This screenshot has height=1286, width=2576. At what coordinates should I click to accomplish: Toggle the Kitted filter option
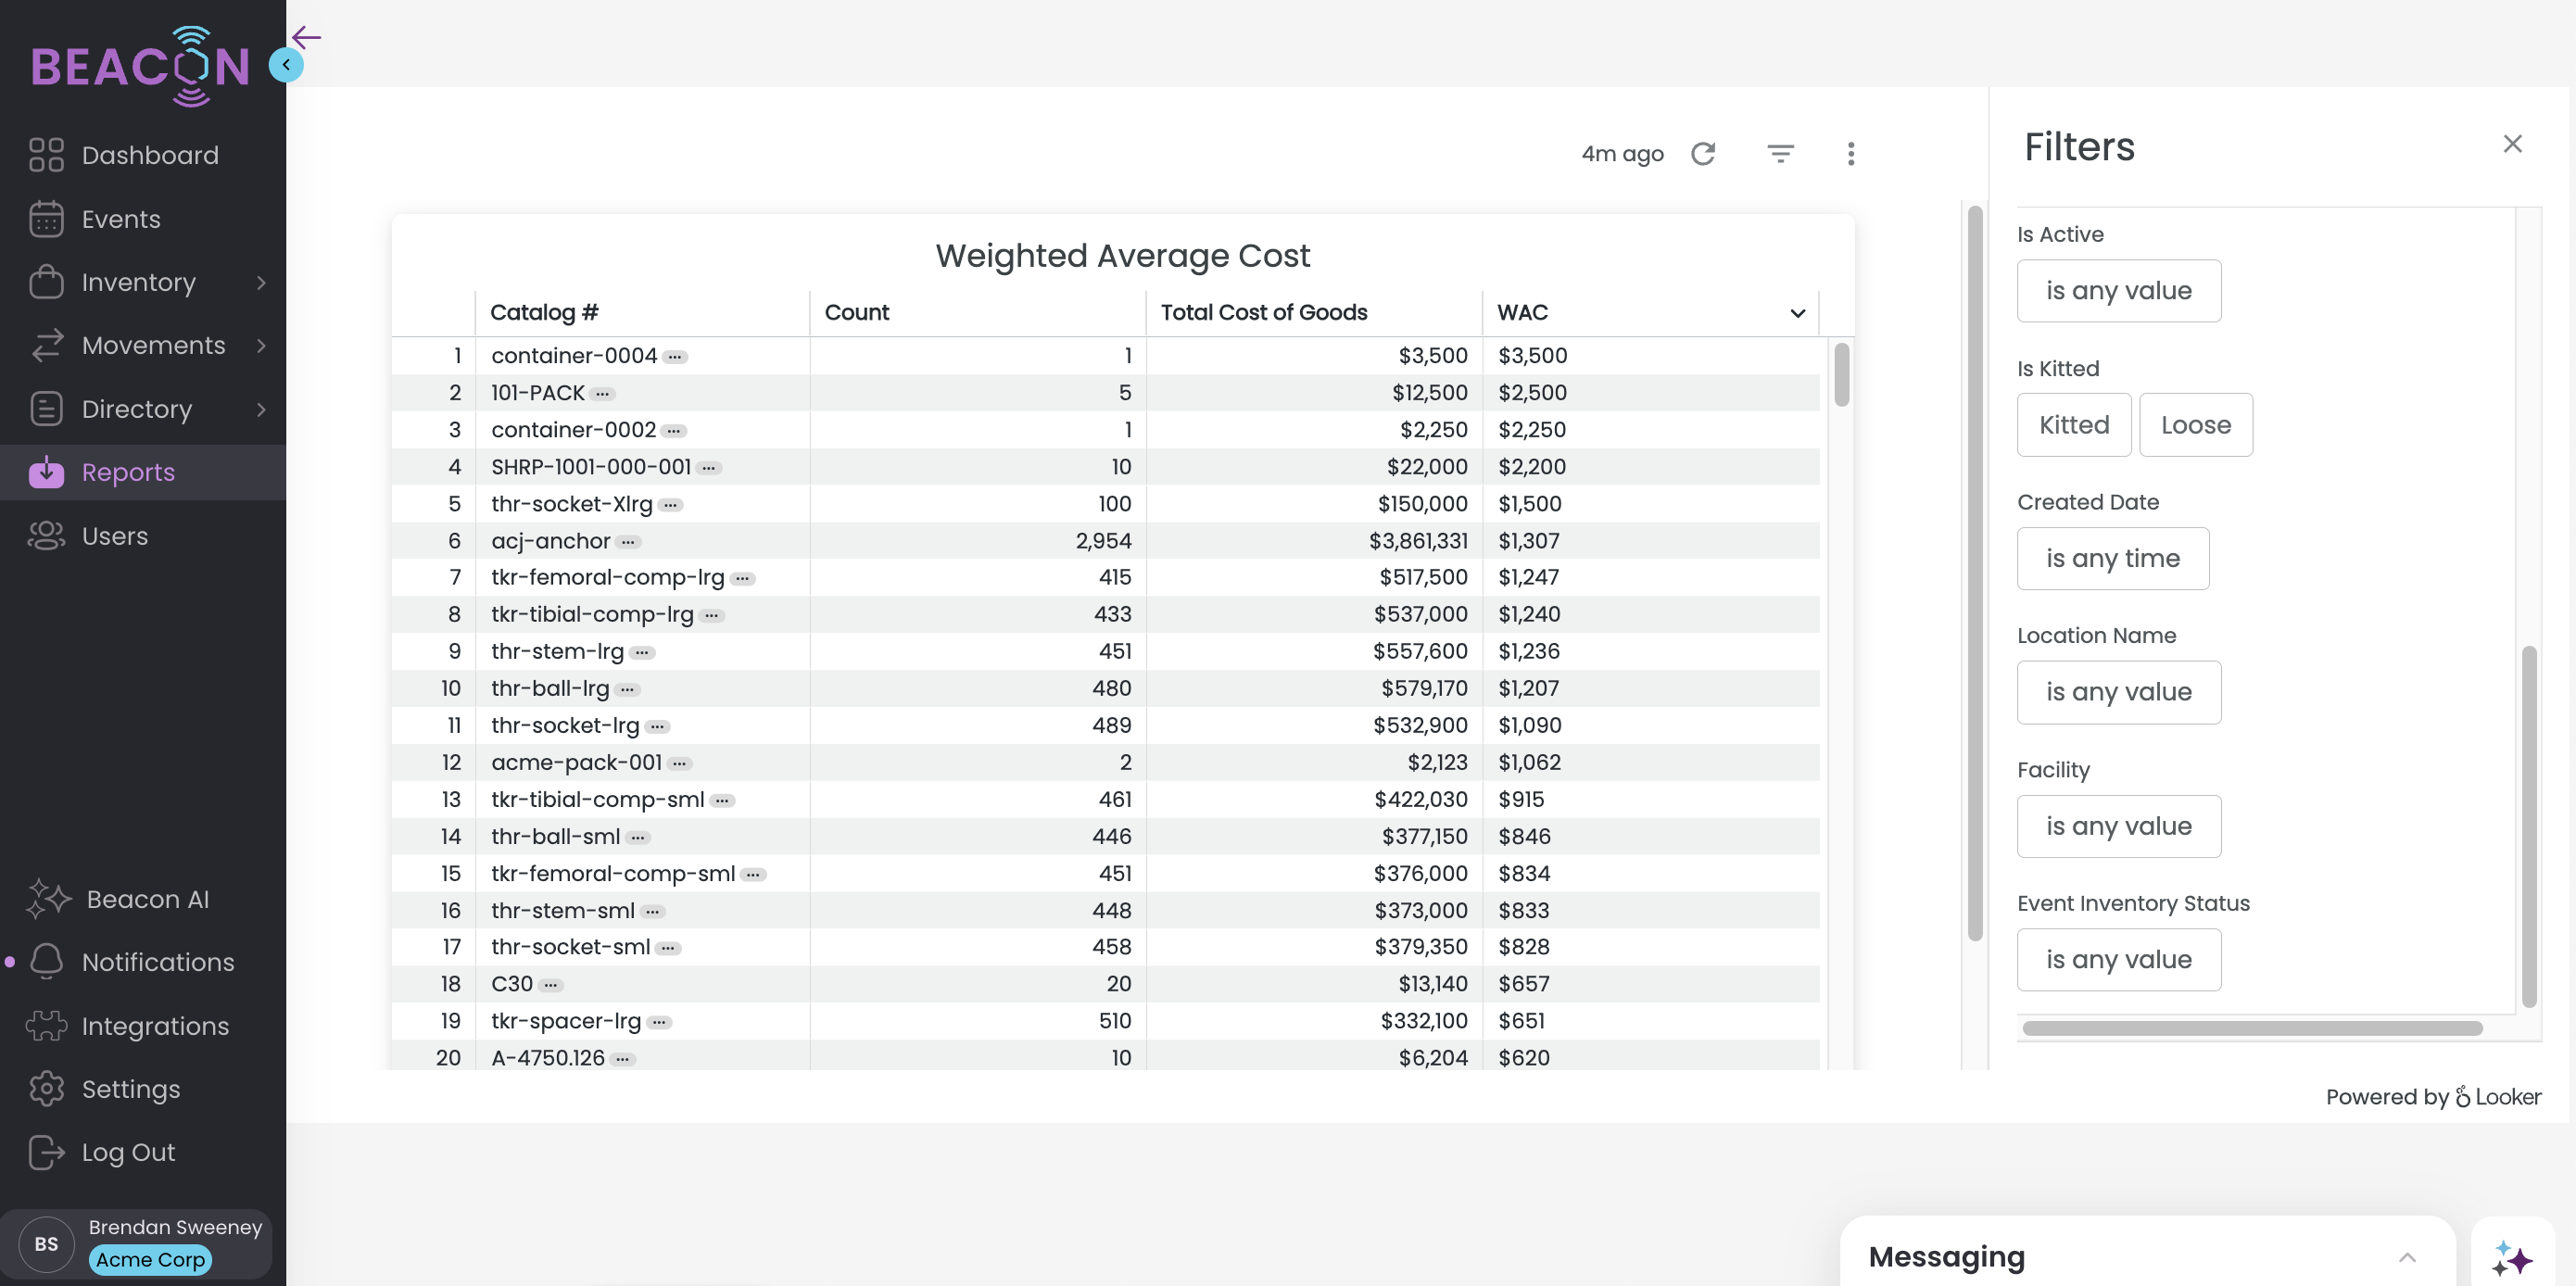(x=2073, y=425)
